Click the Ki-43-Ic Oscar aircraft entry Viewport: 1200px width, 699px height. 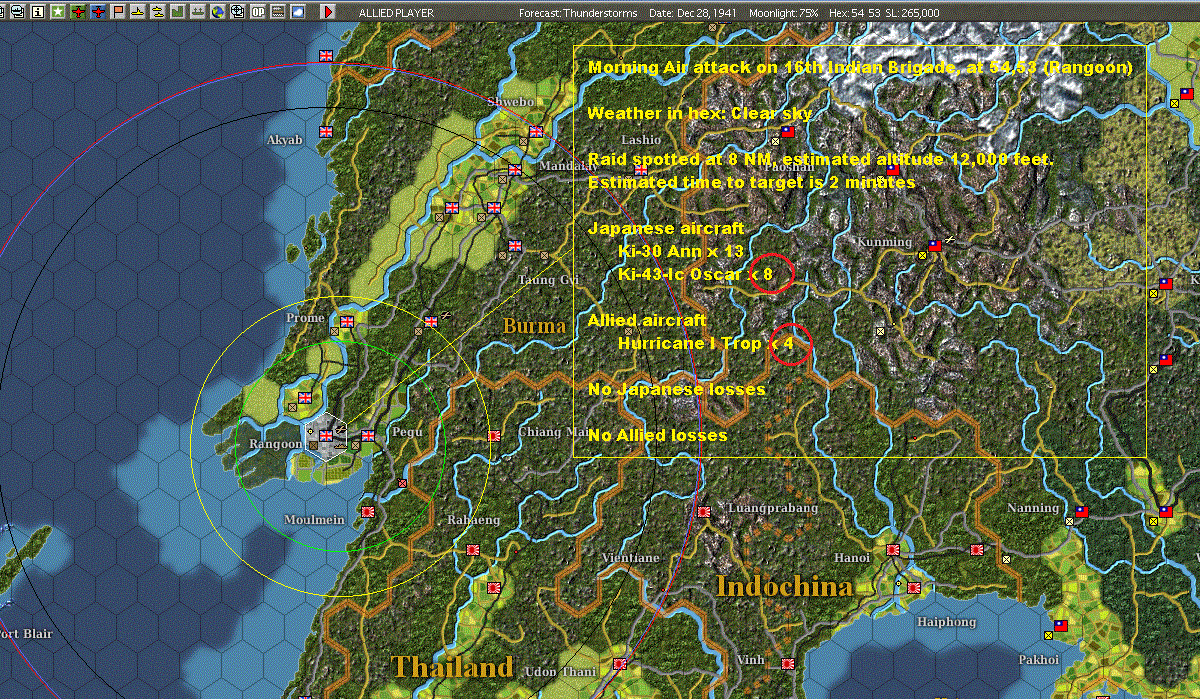tap(696, 274)
